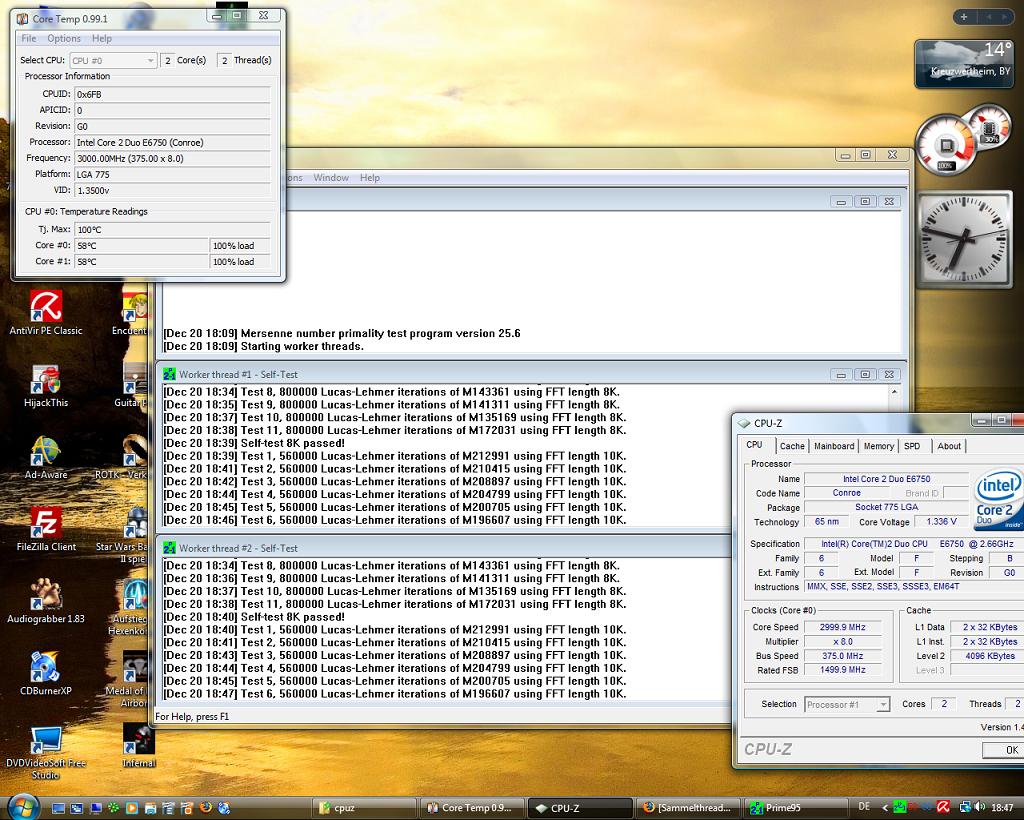Screen dimensions: 1024x820
Task: Click the Show Desktop quick launch icon
Action: click(x=58, y=808)
